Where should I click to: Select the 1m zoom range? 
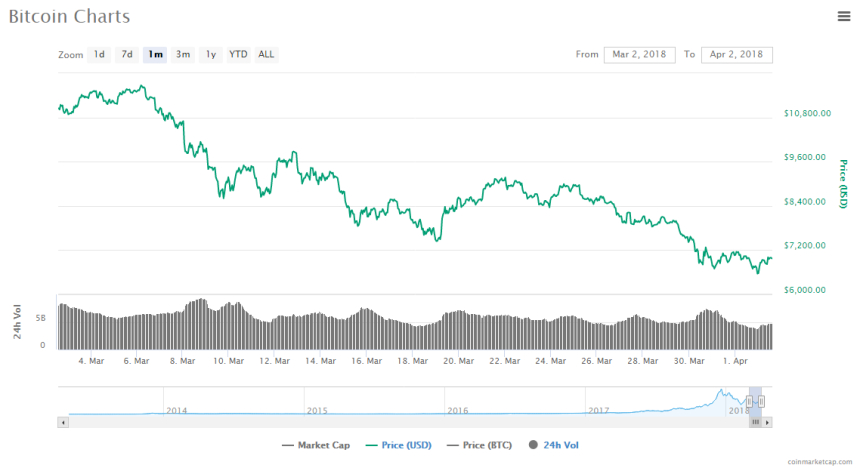[x=155, y=54]
